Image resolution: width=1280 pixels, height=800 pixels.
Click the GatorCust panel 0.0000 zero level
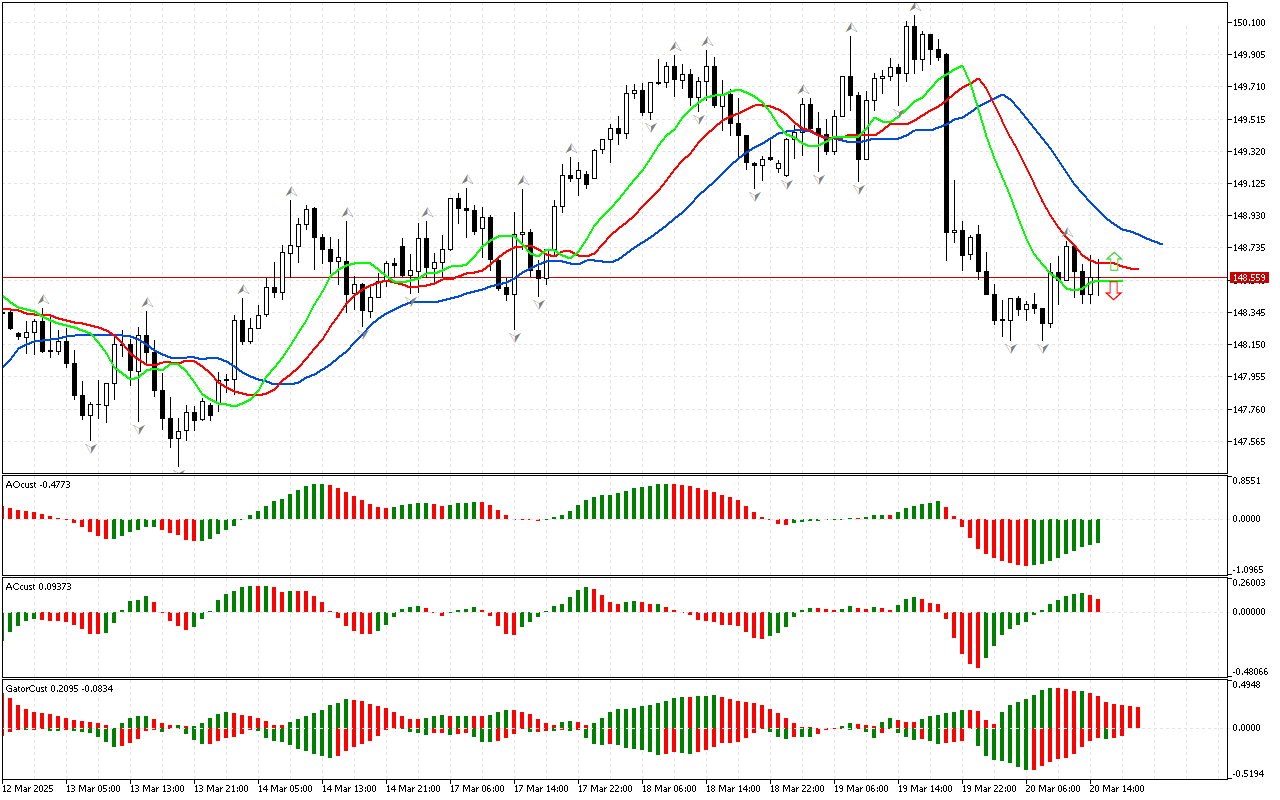[x=1247, y=728]
